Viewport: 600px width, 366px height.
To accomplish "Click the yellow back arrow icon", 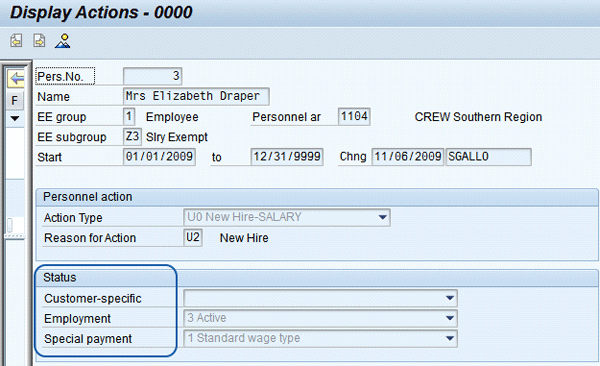I will point(16,79).
